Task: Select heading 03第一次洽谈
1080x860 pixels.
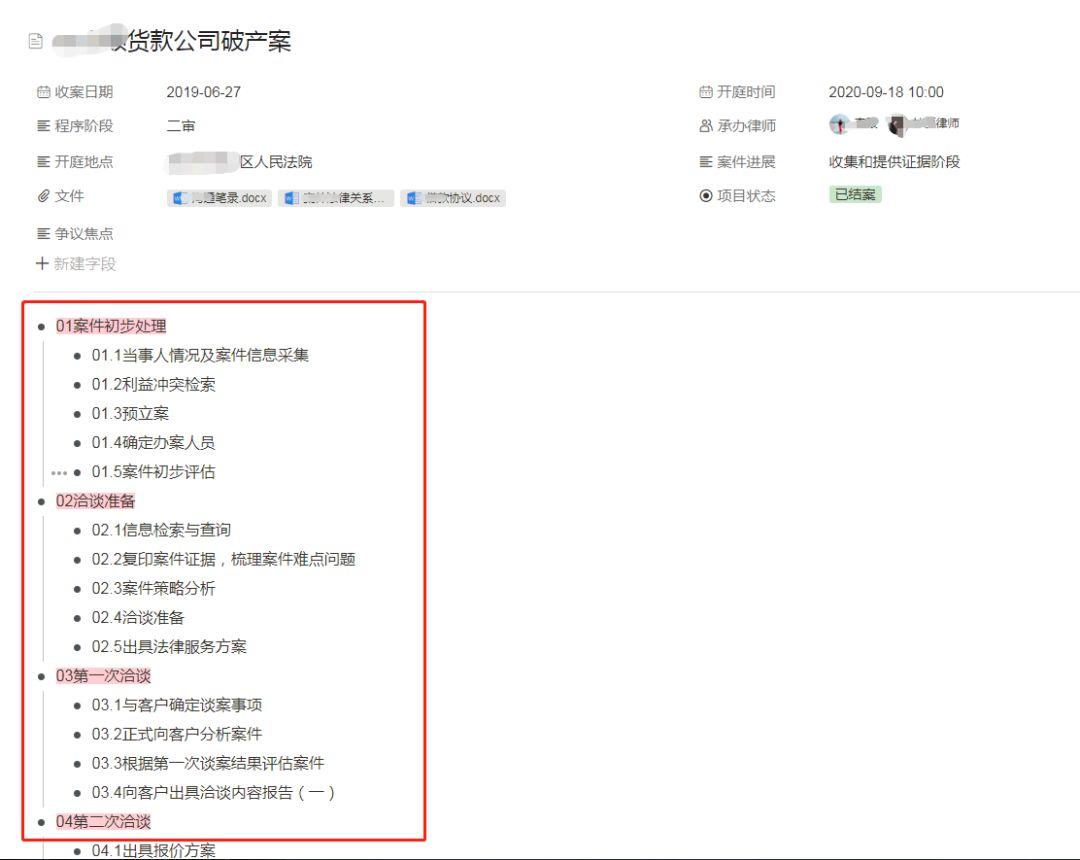Action: click(103, 676)
